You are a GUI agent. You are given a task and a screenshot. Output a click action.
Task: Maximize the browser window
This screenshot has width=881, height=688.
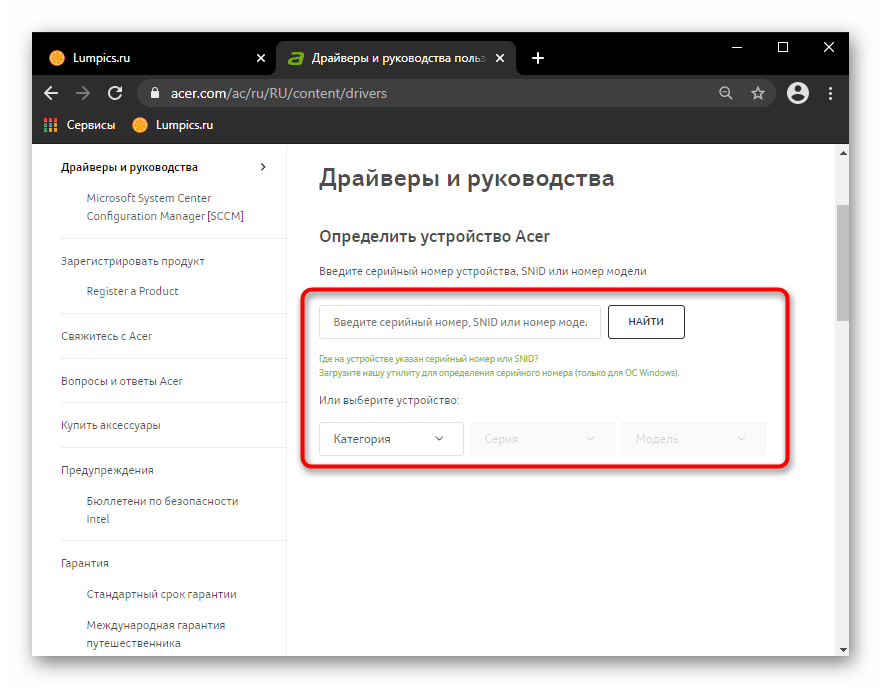(x=783, y=48)
